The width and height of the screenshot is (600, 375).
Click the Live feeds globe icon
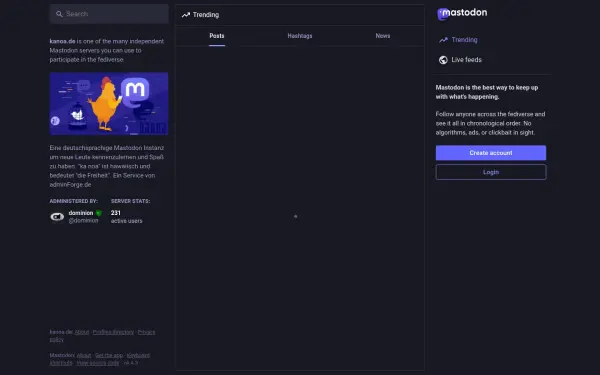tap(443, 60)
